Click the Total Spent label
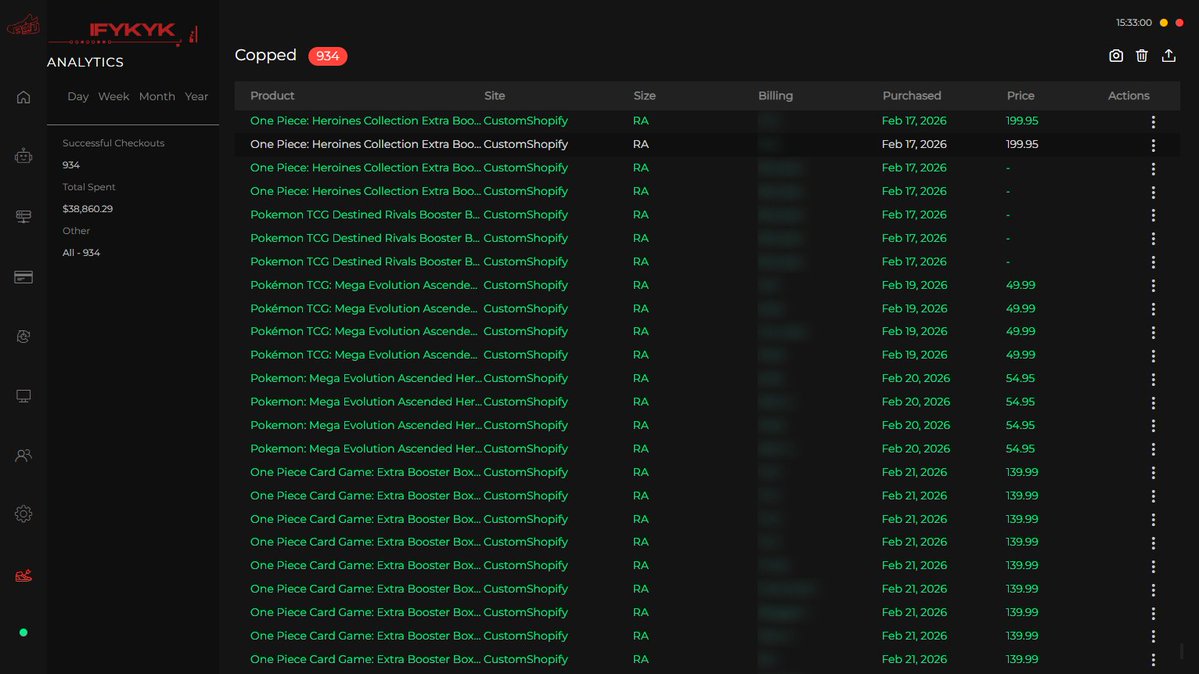The image size is (1199, 674). click(89, 187)
